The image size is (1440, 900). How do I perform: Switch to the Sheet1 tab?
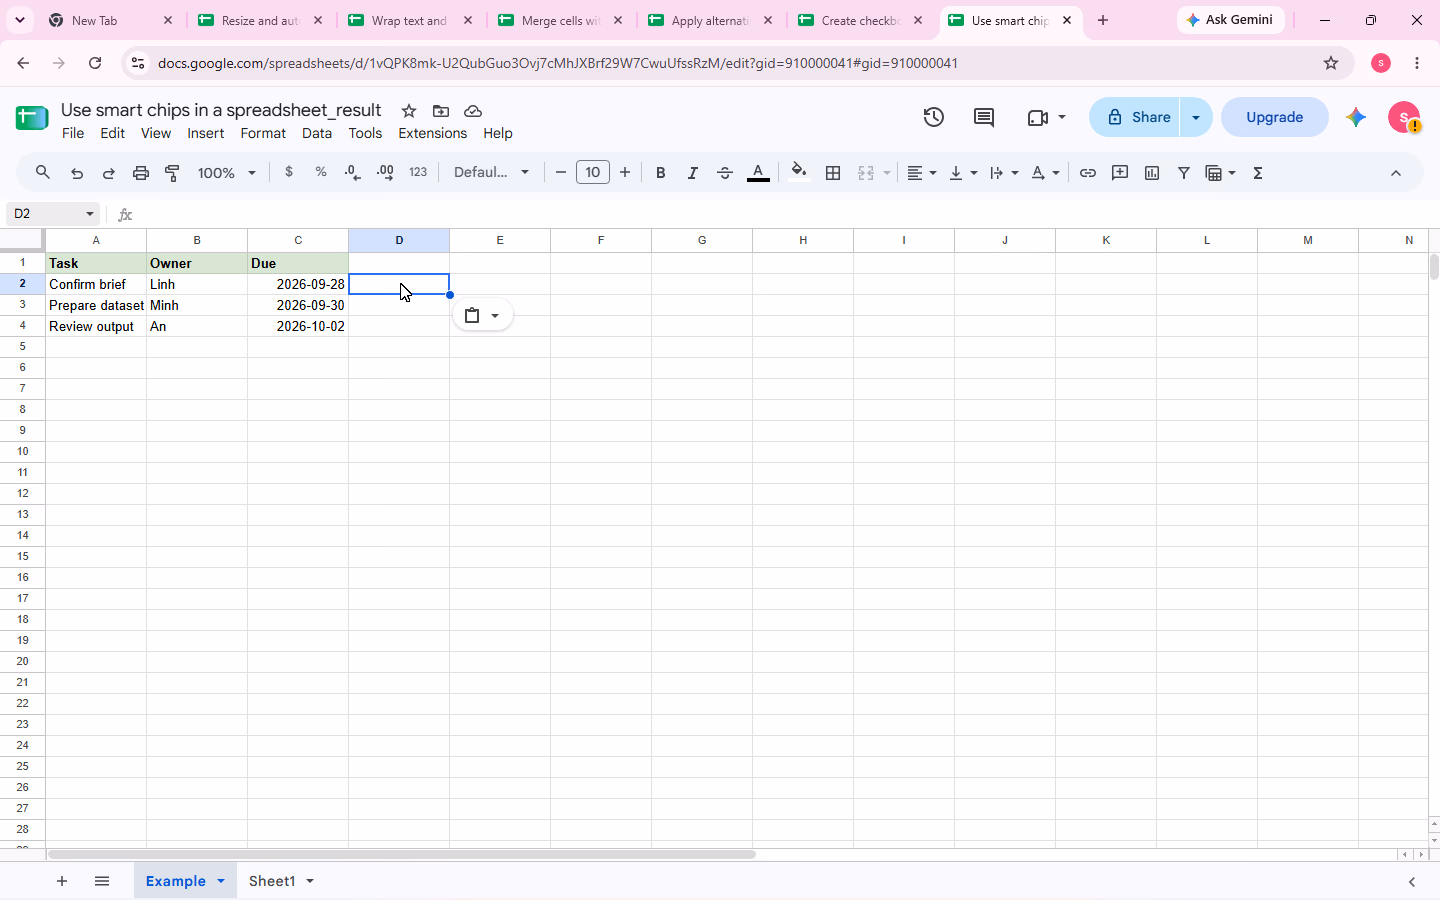coord(272,881)
